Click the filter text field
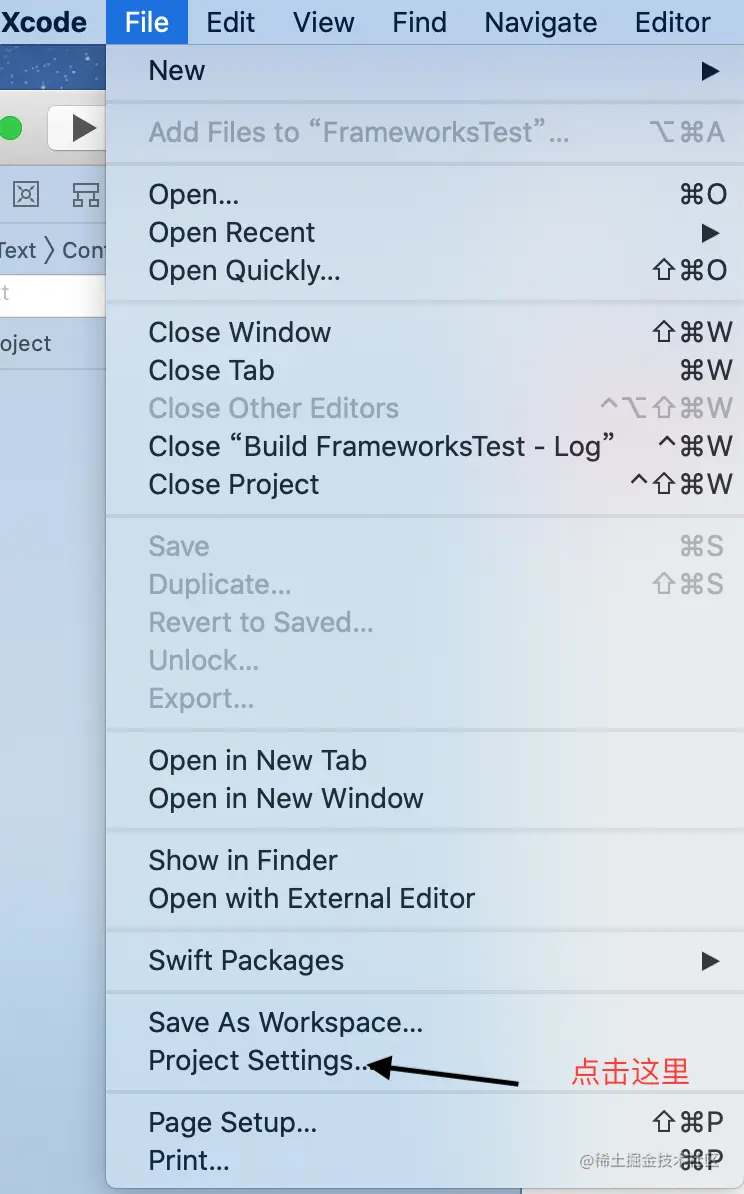The image size is (744, 1194). coord(50,294)
